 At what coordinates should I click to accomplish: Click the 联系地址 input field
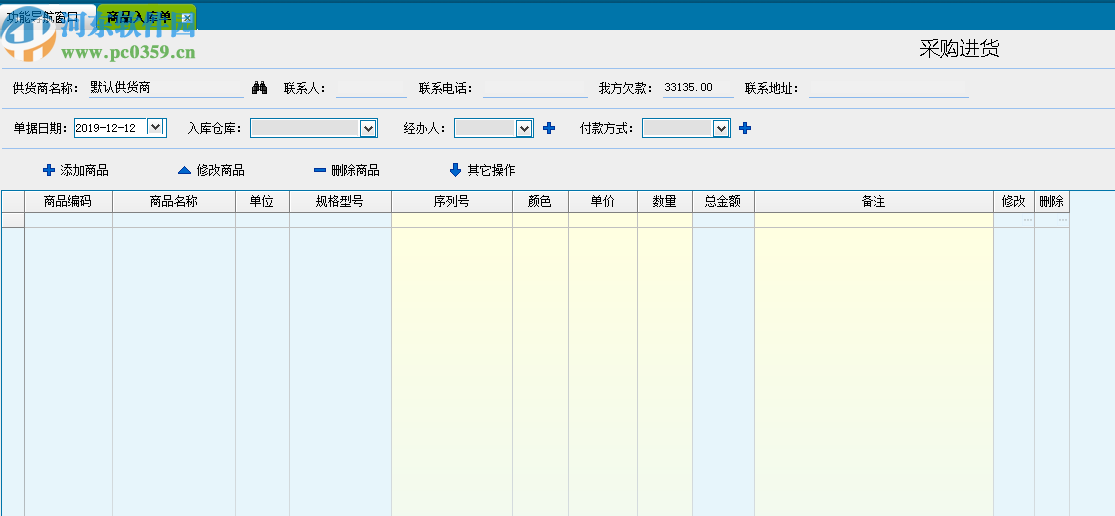889,89
